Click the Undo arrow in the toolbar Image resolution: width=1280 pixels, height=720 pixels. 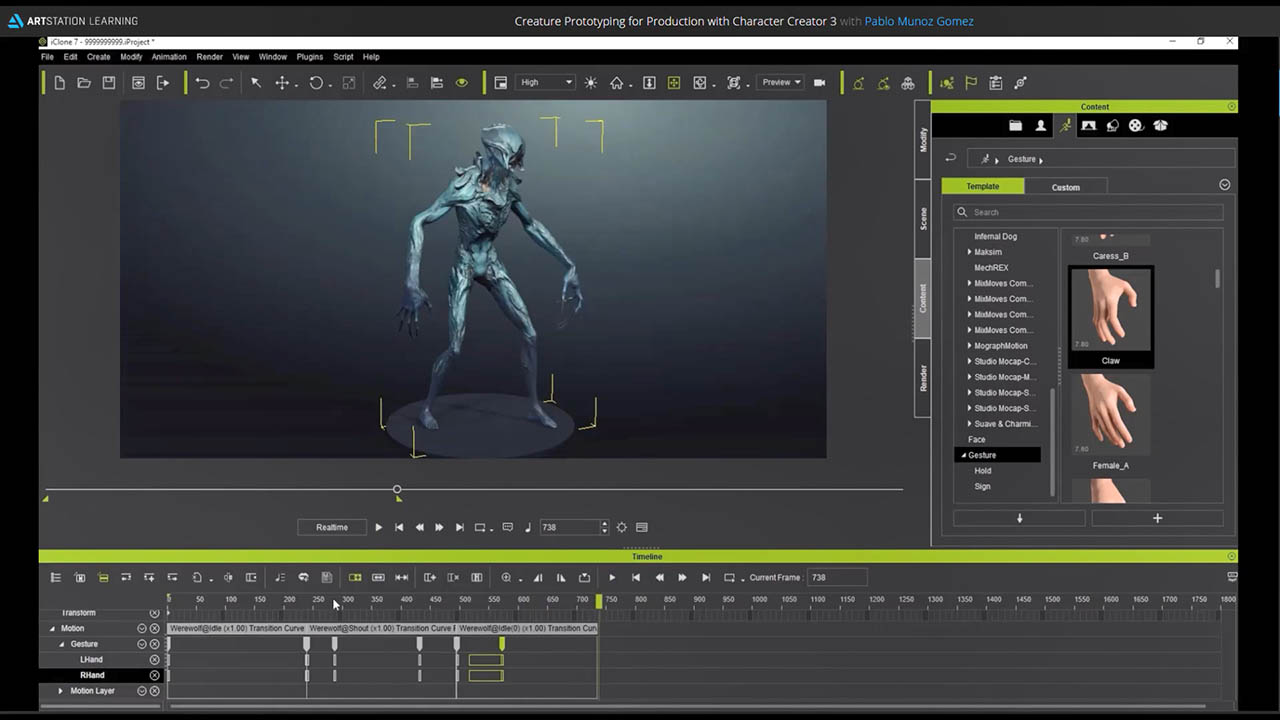(x=203, y=83)
